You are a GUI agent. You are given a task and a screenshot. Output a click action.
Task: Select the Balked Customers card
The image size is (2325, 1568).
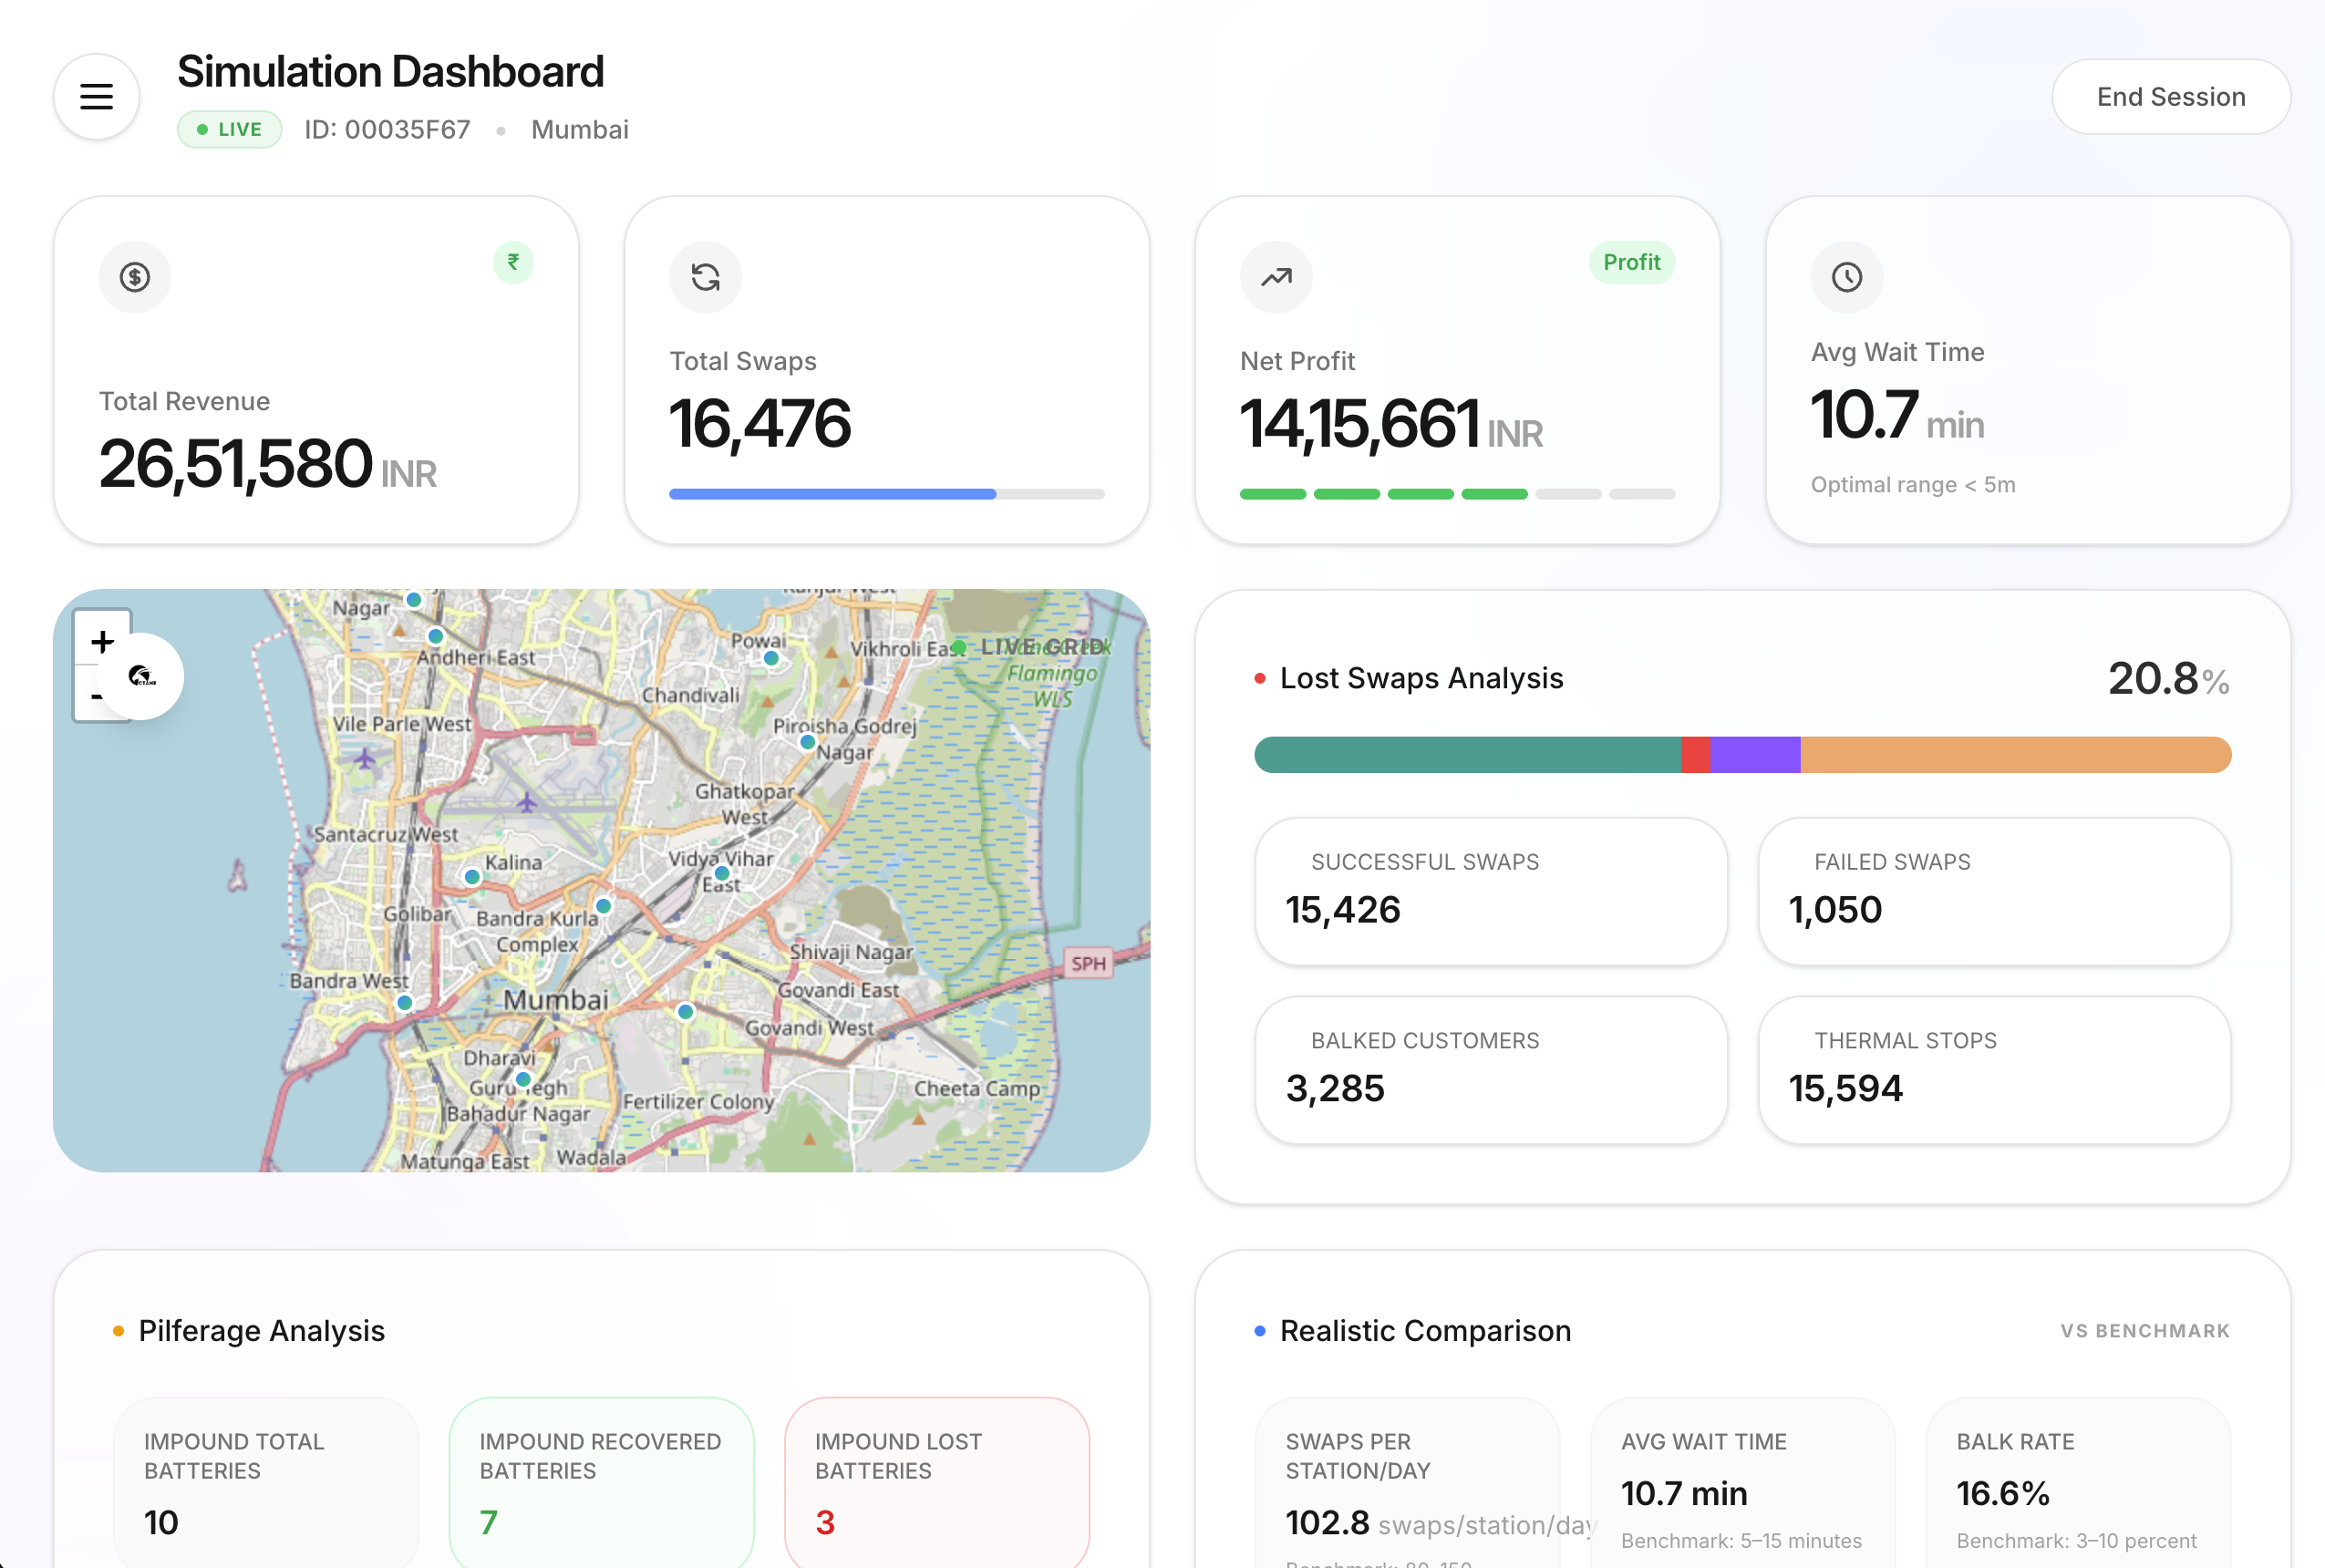coord(1490,1069)
